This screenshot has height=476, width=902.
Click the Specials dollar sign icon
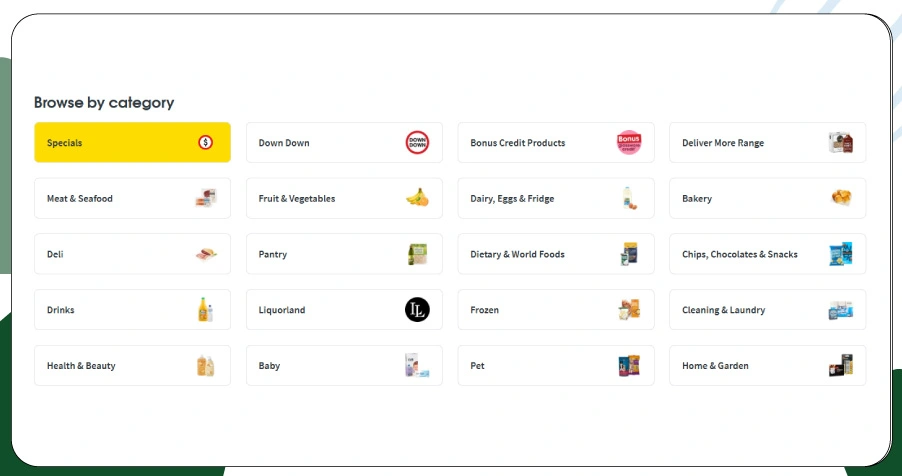click(x=206, y=143)
